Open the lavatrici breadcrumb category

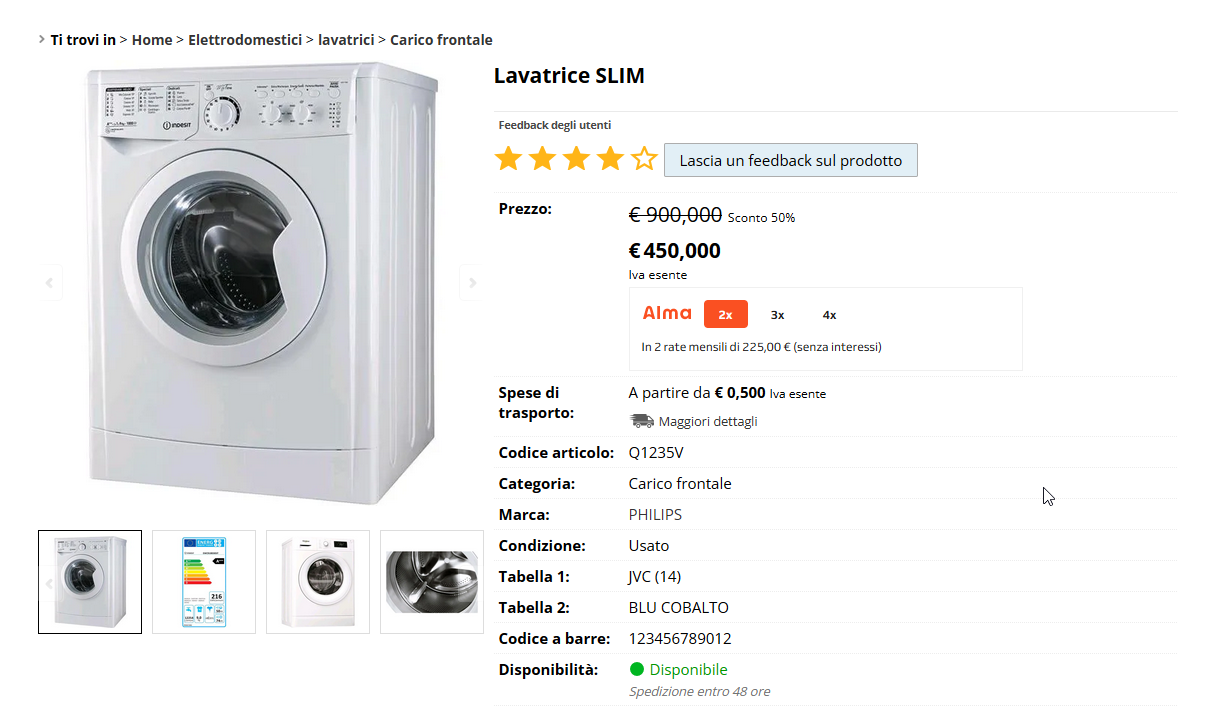[346, 40]
